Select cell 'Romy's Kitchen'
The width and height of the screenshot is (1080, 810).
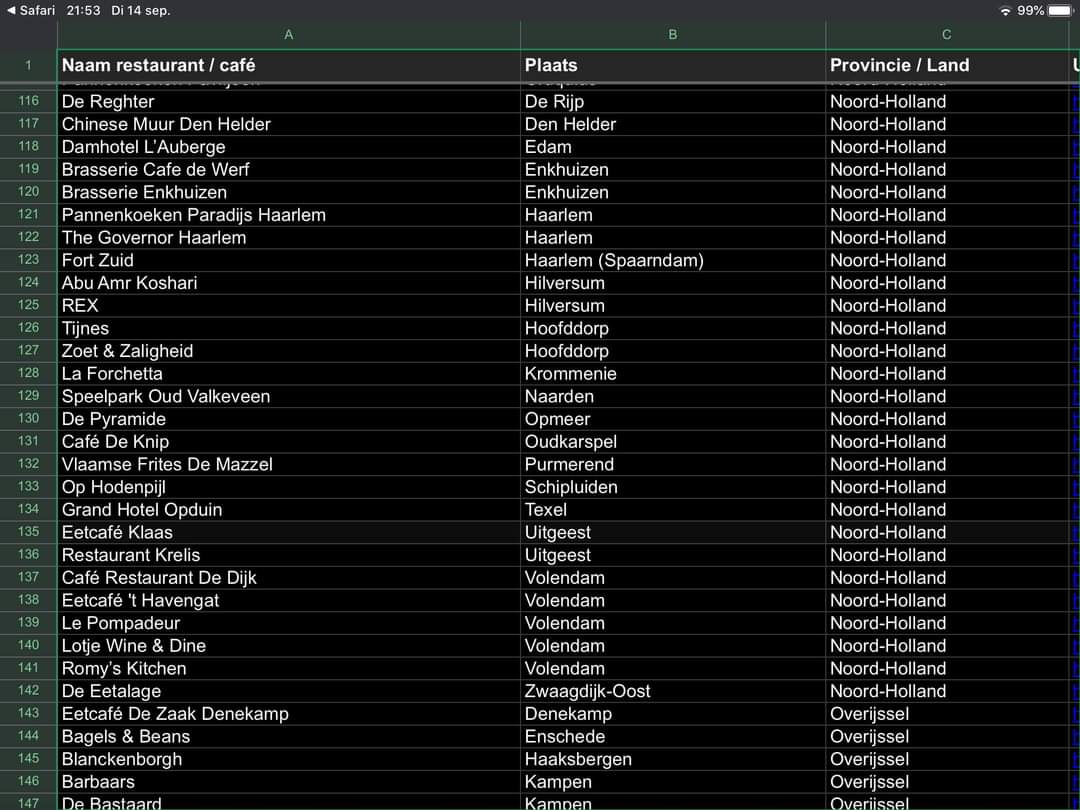(x=289, y=669)
